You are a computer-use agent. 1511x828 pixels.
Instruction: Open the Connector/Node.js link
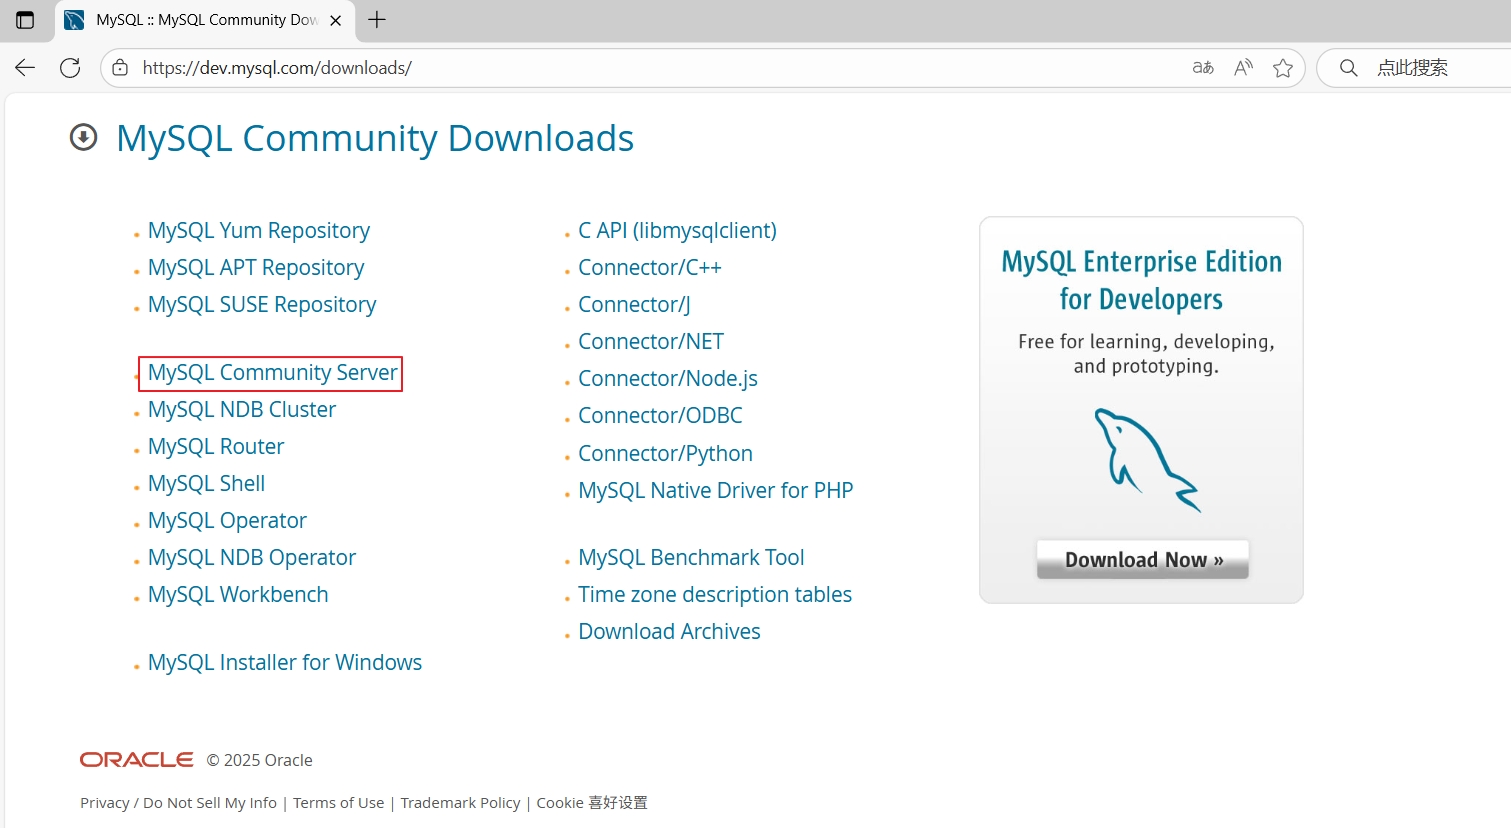(x=668, y=379)
